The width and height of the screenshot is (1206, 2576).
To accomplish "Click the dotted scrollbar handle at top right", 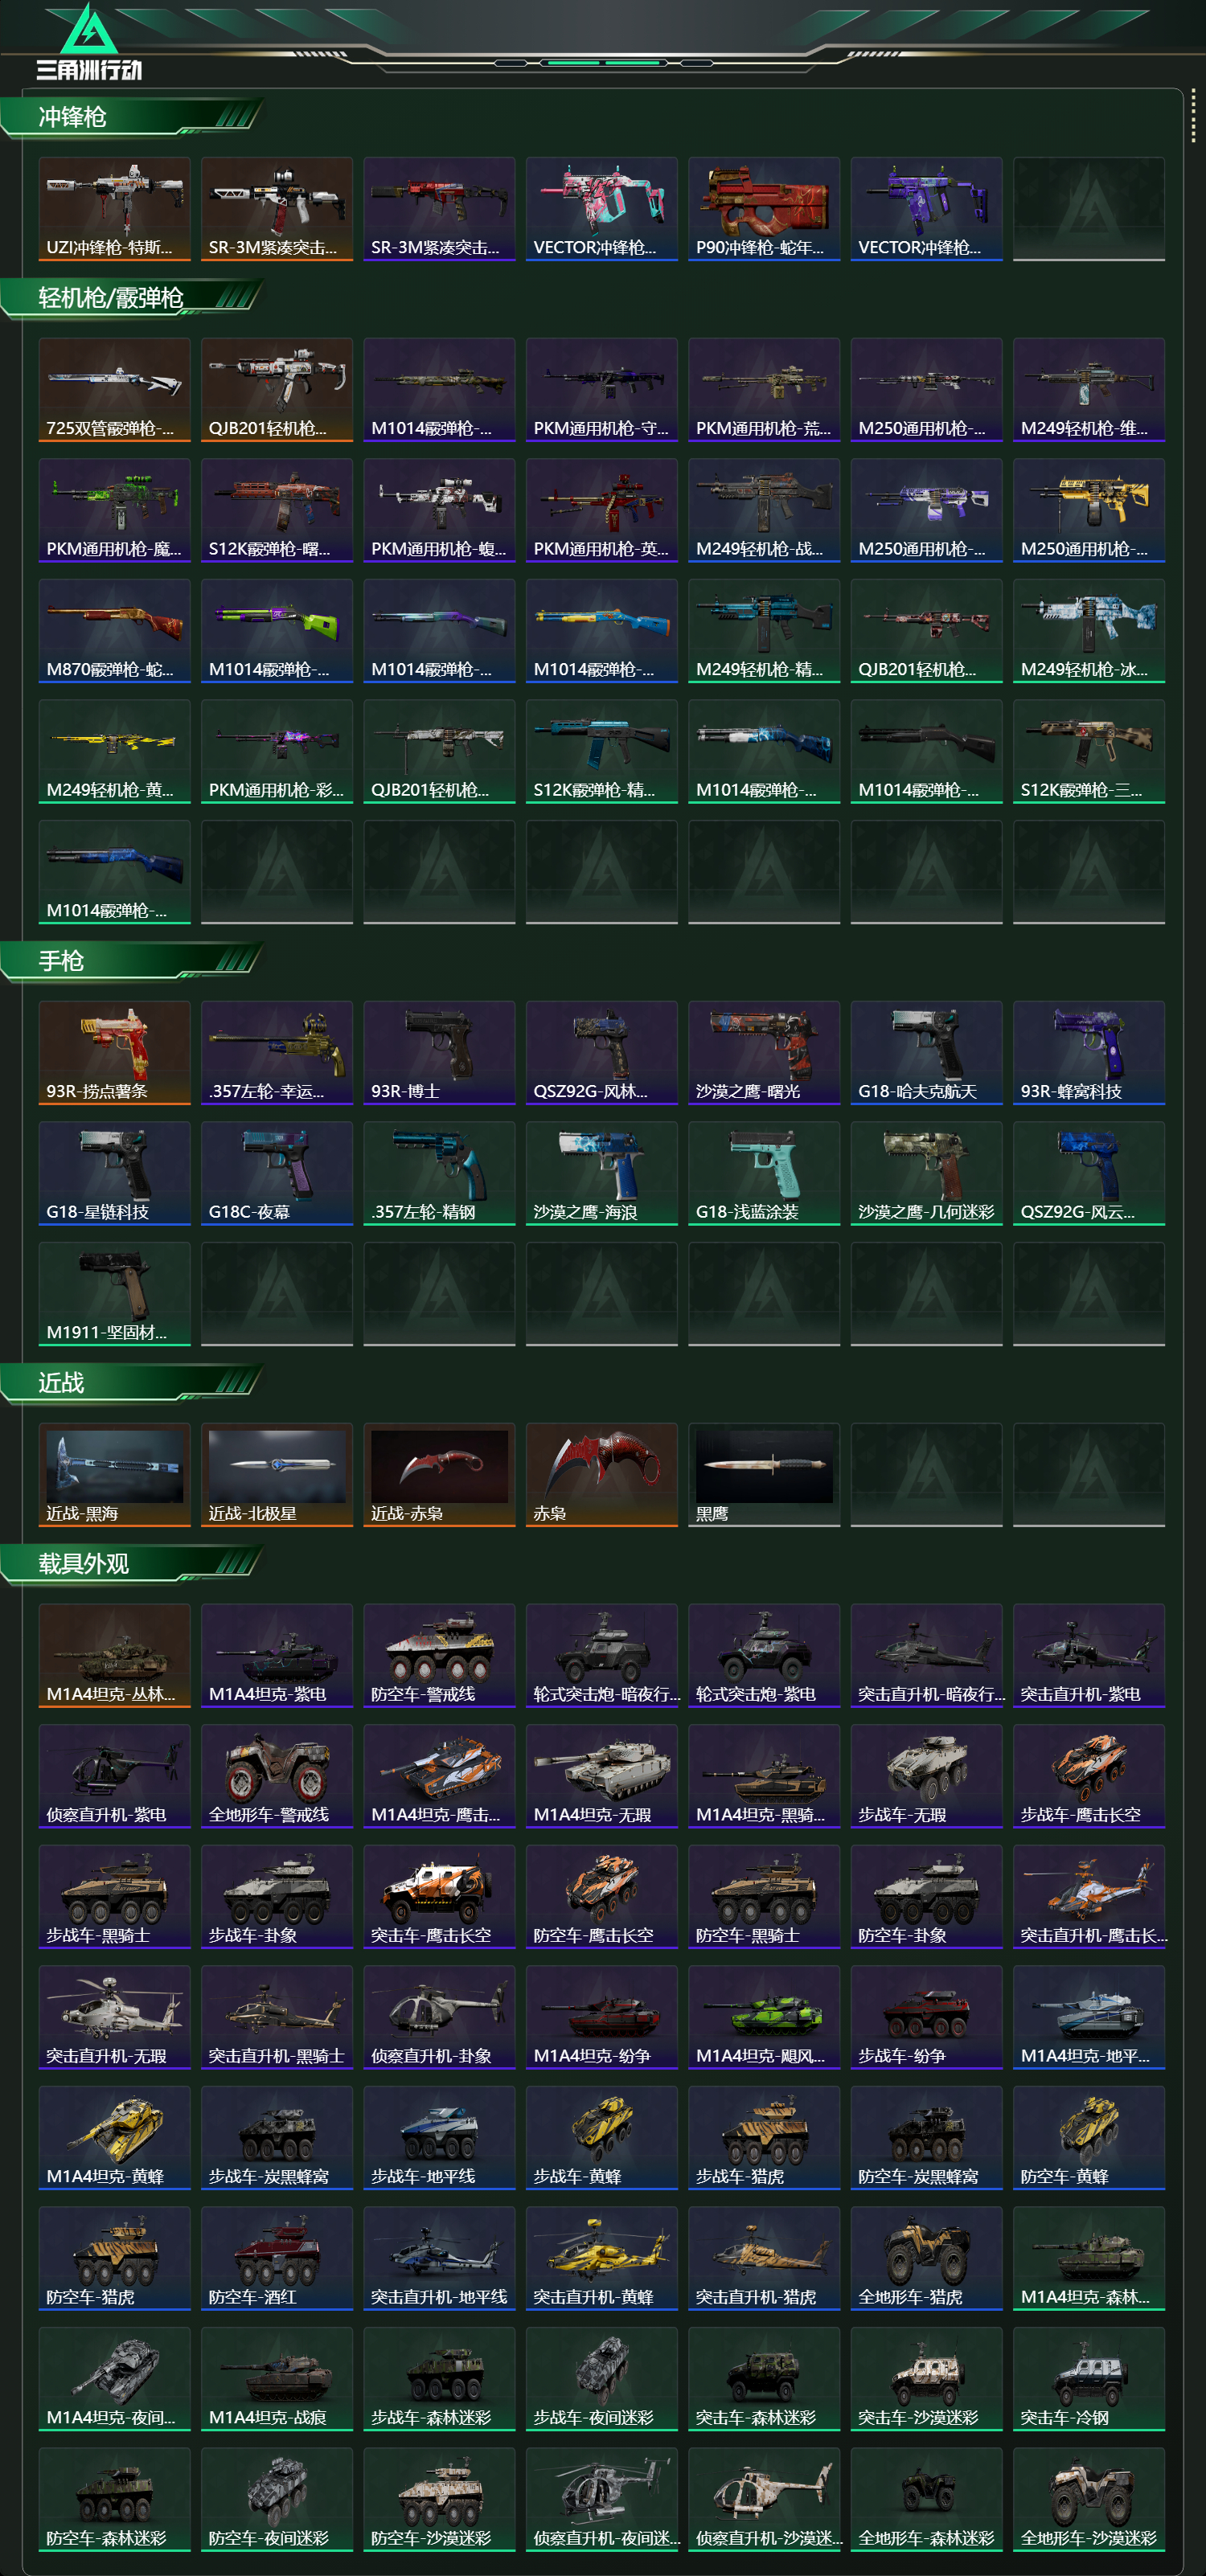I will [1193, 116].
